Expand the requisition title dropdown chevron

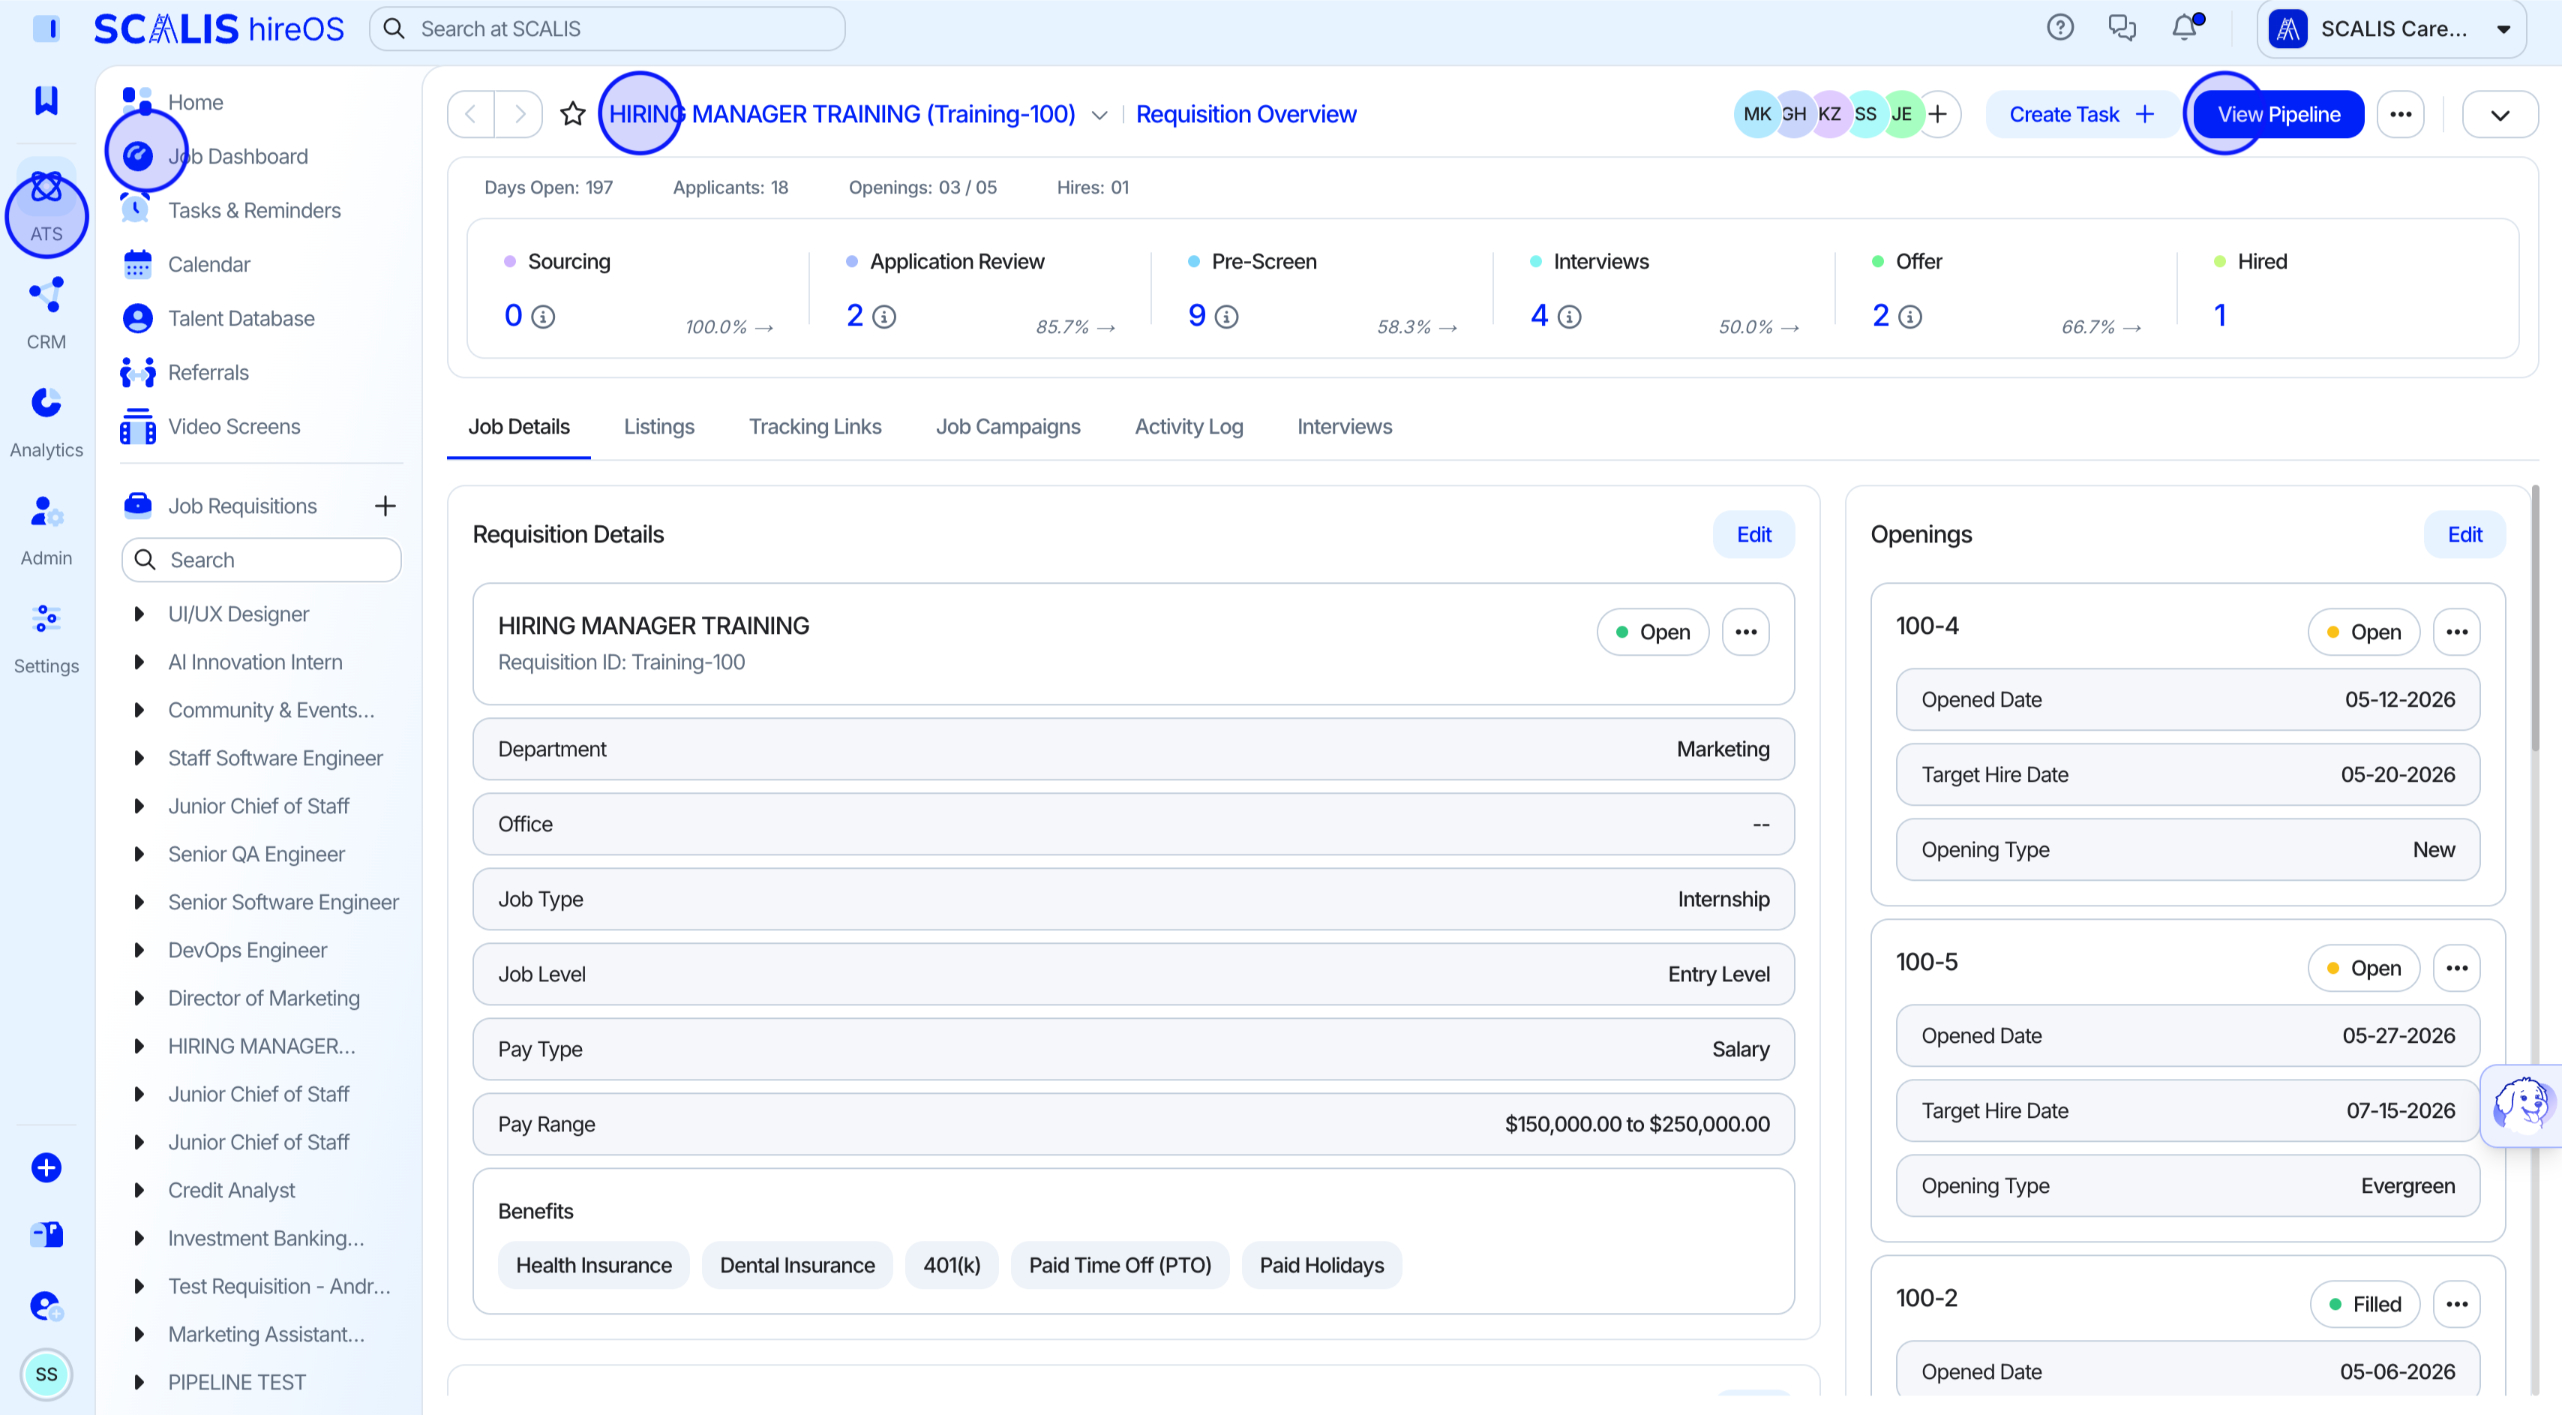[1099, 115]
